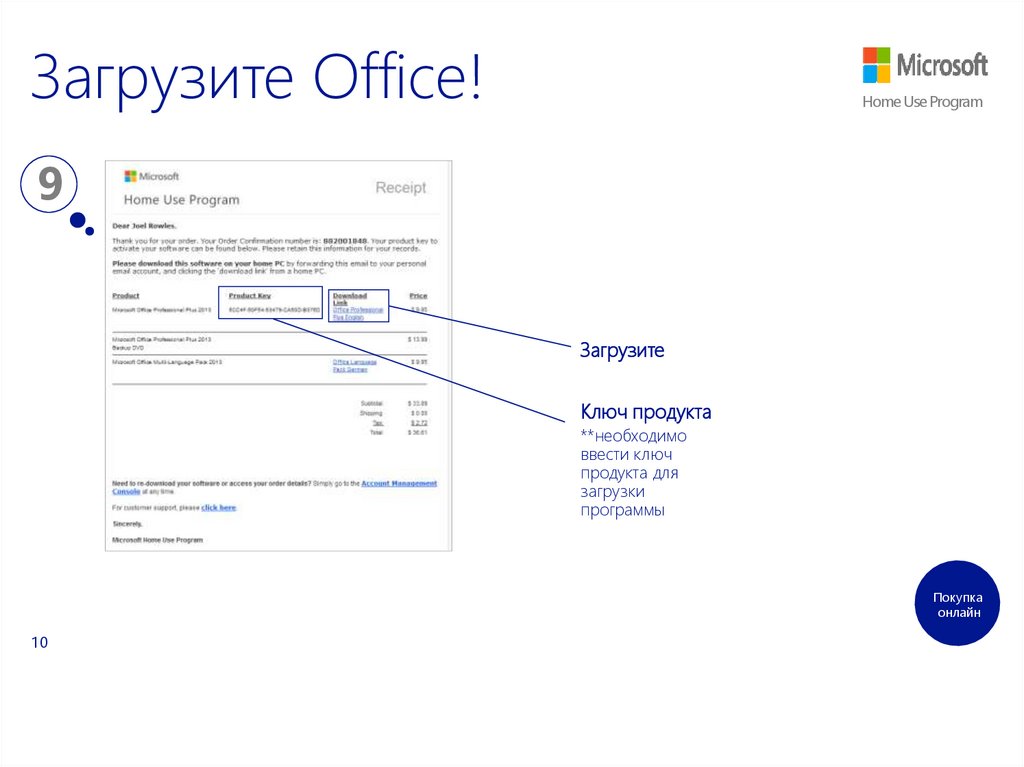Screen dimensions: 1024x767
Task: Click the Microsoft Home Use Program signature line
Action: point(157,540)
